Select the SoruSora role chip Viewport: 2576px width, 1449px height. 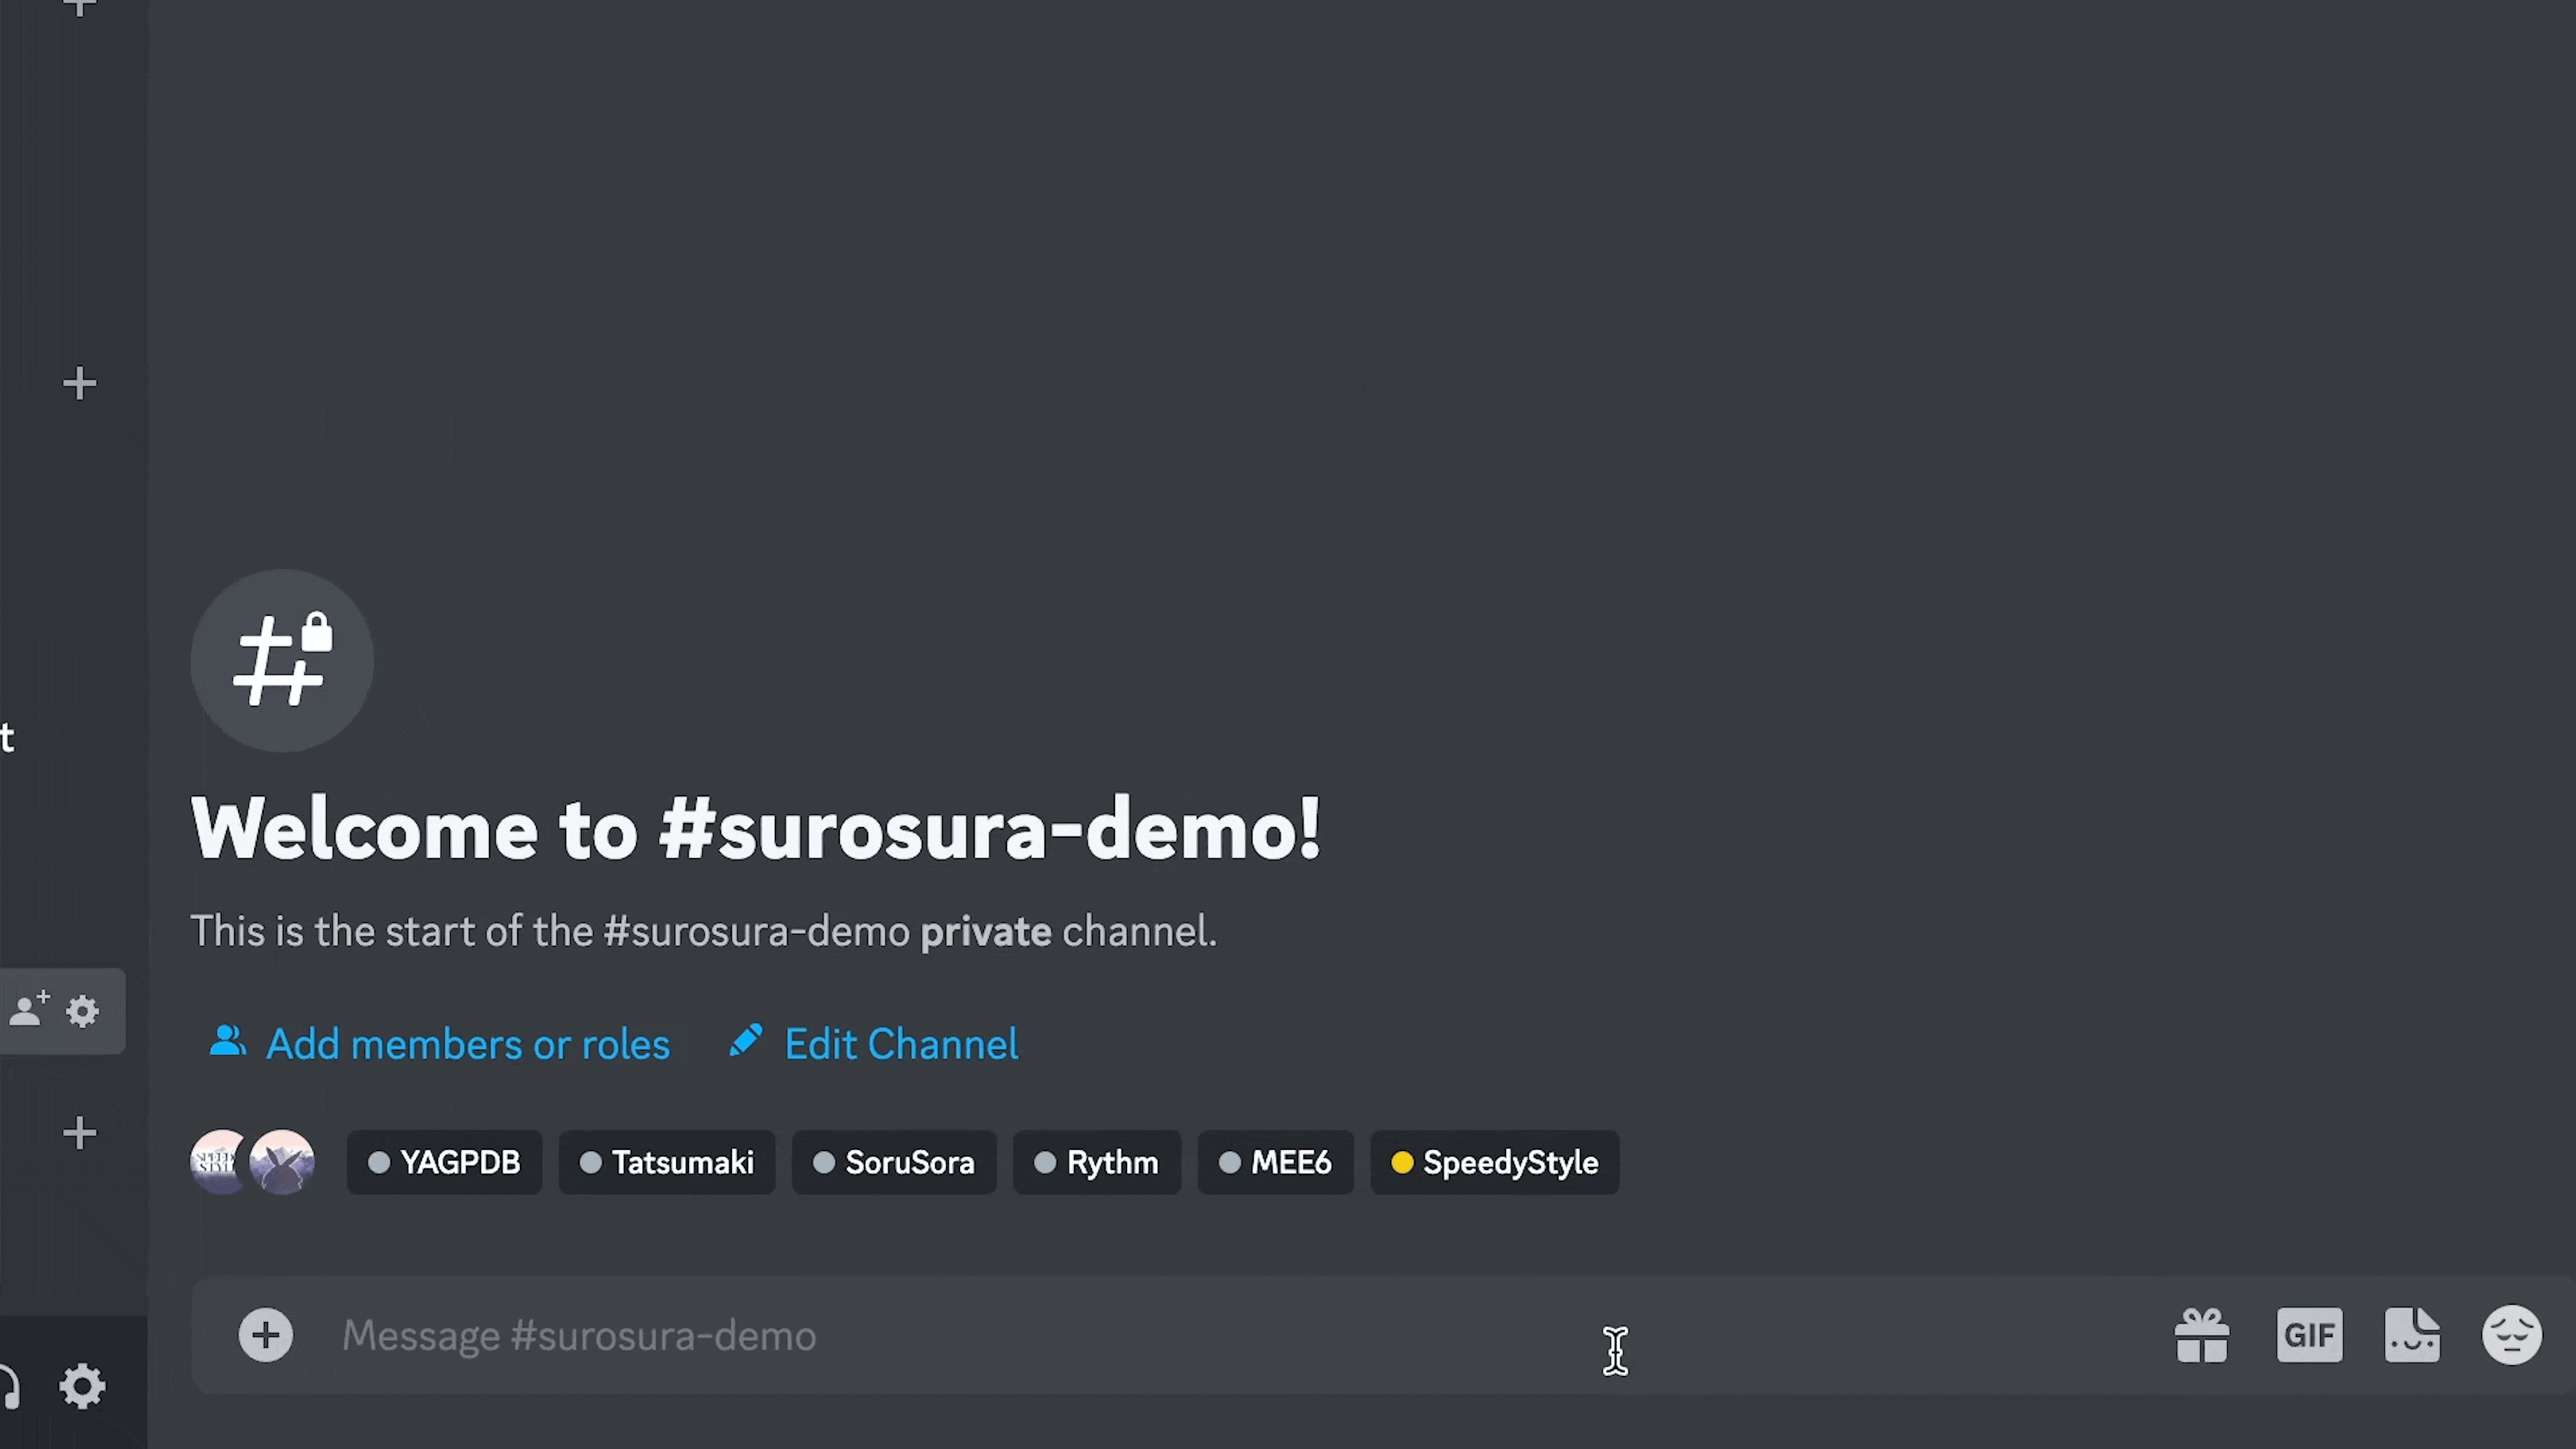894,1162
